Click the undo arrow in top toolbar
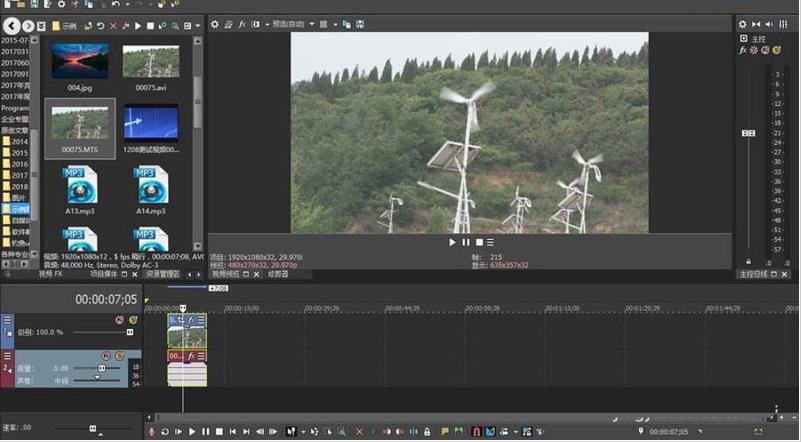 click(x=116, y=4)
